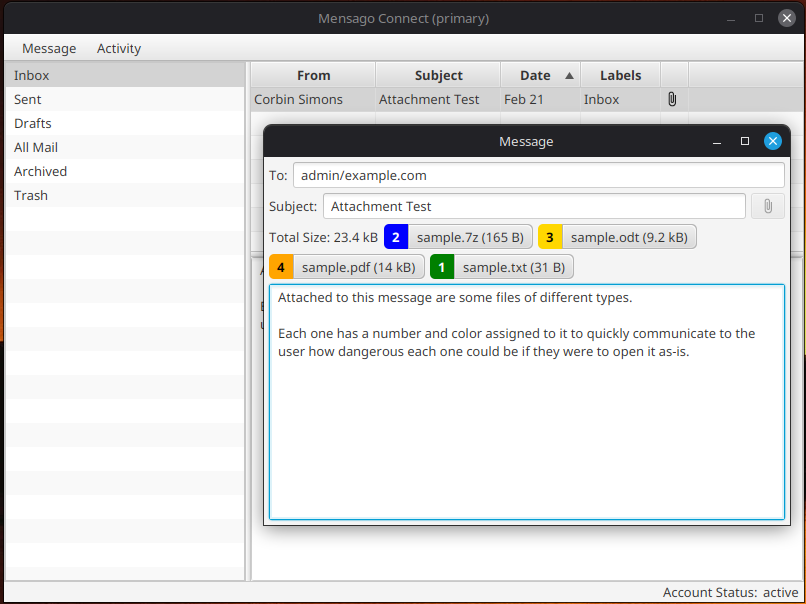Click the paperclip attach button beside Subject
The width and height of the screenshot is (806, 604).
pos(767,206)
